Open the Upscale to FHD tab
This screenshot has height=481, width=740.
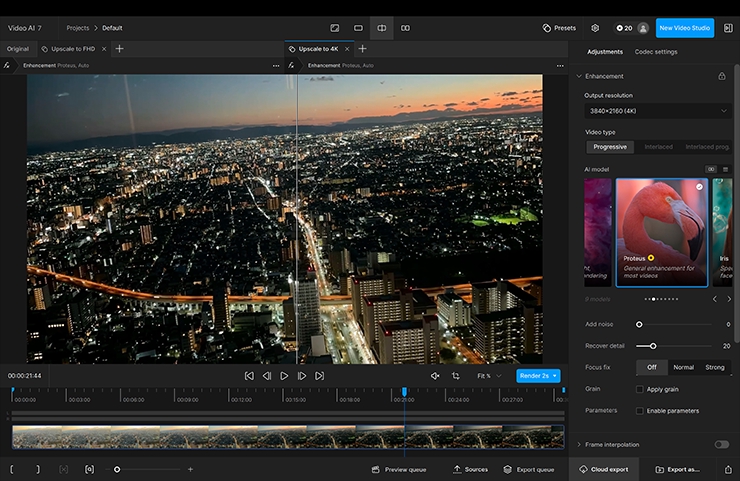(x=75, y=48)
